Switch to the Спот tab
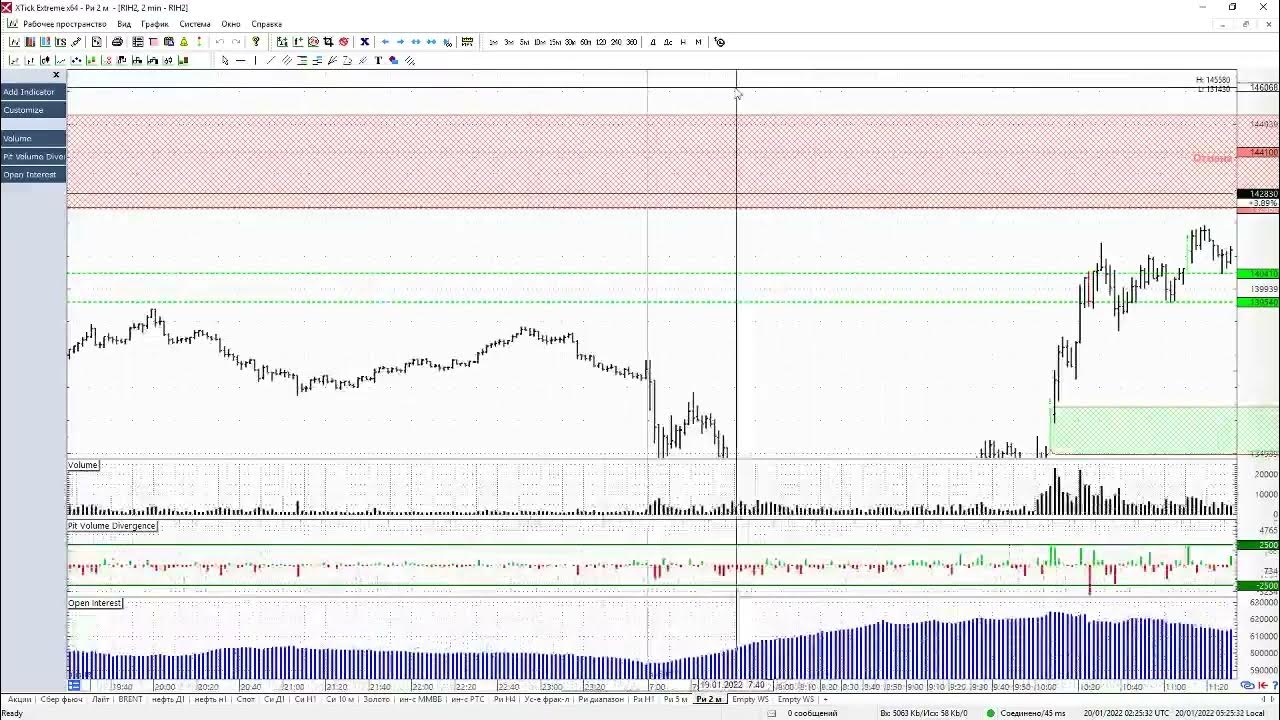Viewport: 1280px width, 720px height. (x=245, y=699)
